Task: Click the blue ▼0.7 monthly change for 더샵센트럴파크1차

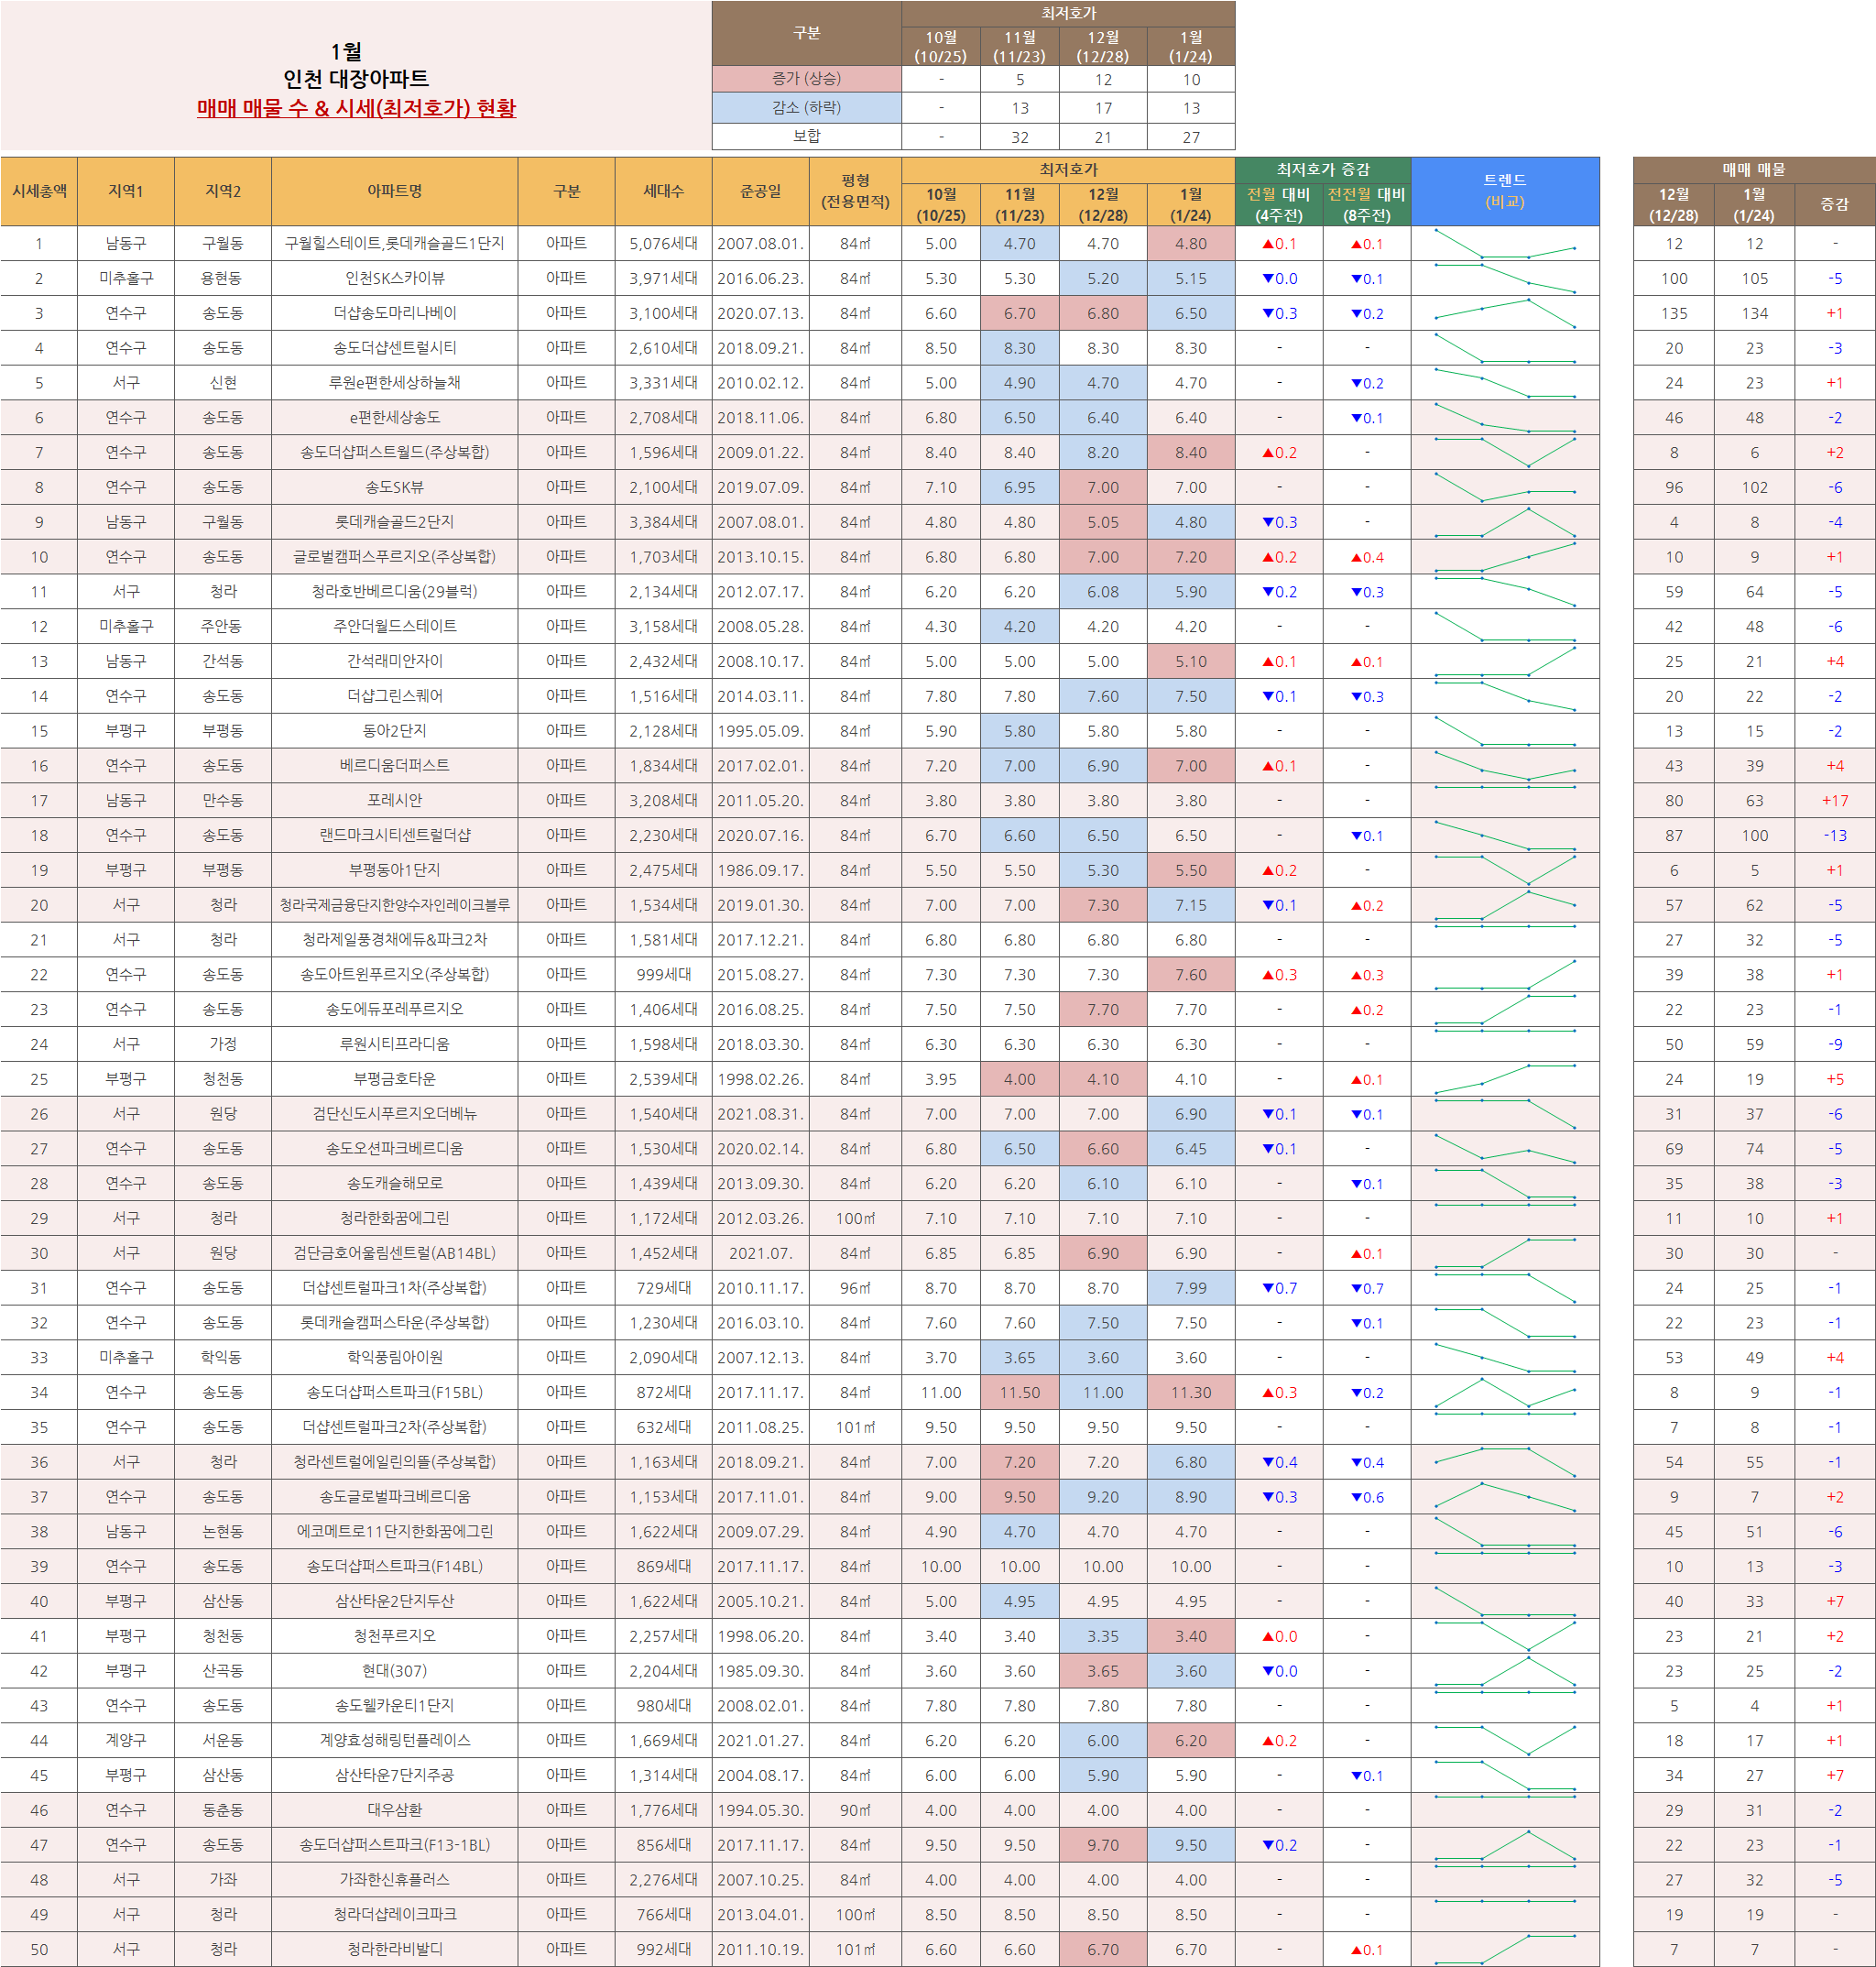Action: (1279, 1288)
